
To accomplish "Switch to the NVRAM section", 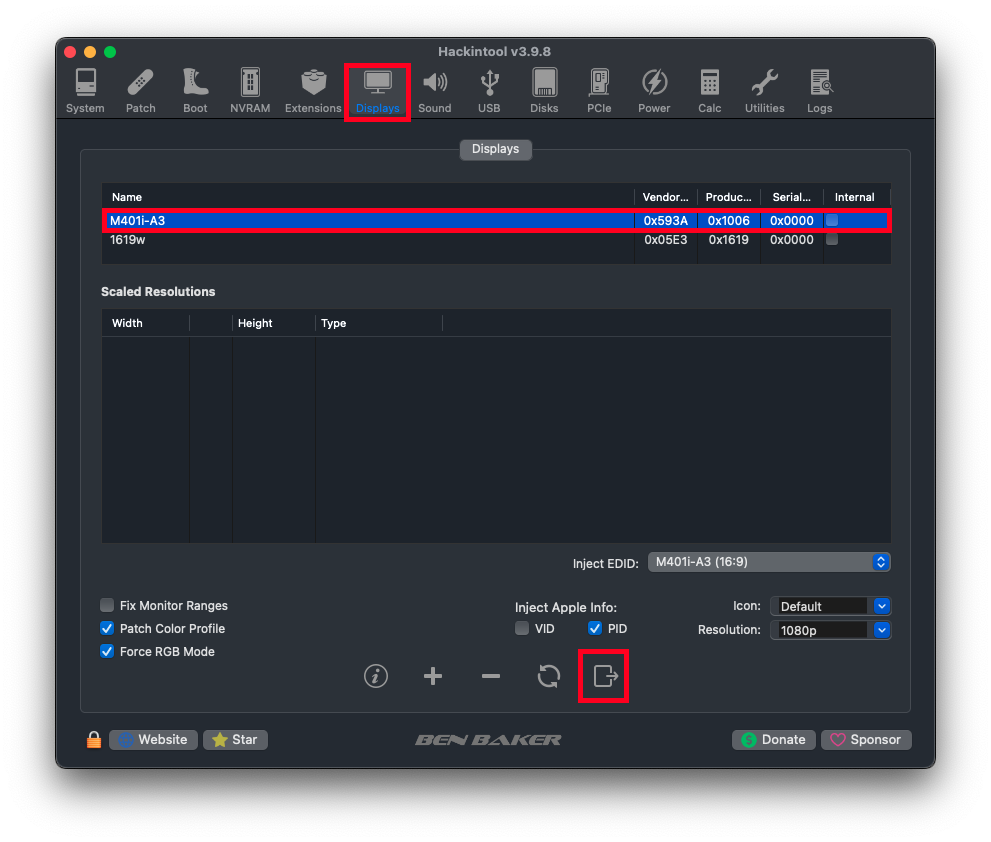I will [250, 90].
